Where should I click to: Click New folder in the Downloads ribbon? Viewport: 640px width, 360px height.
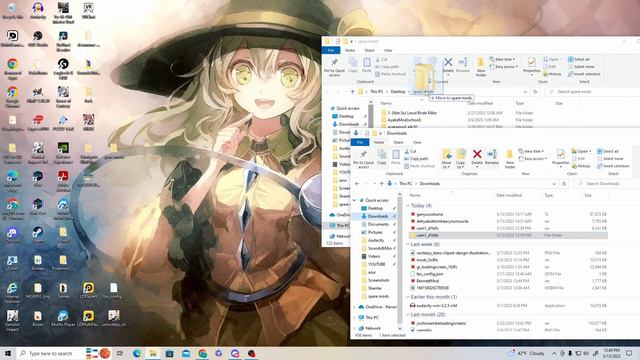pyautogui.click(x=510, y=158)
